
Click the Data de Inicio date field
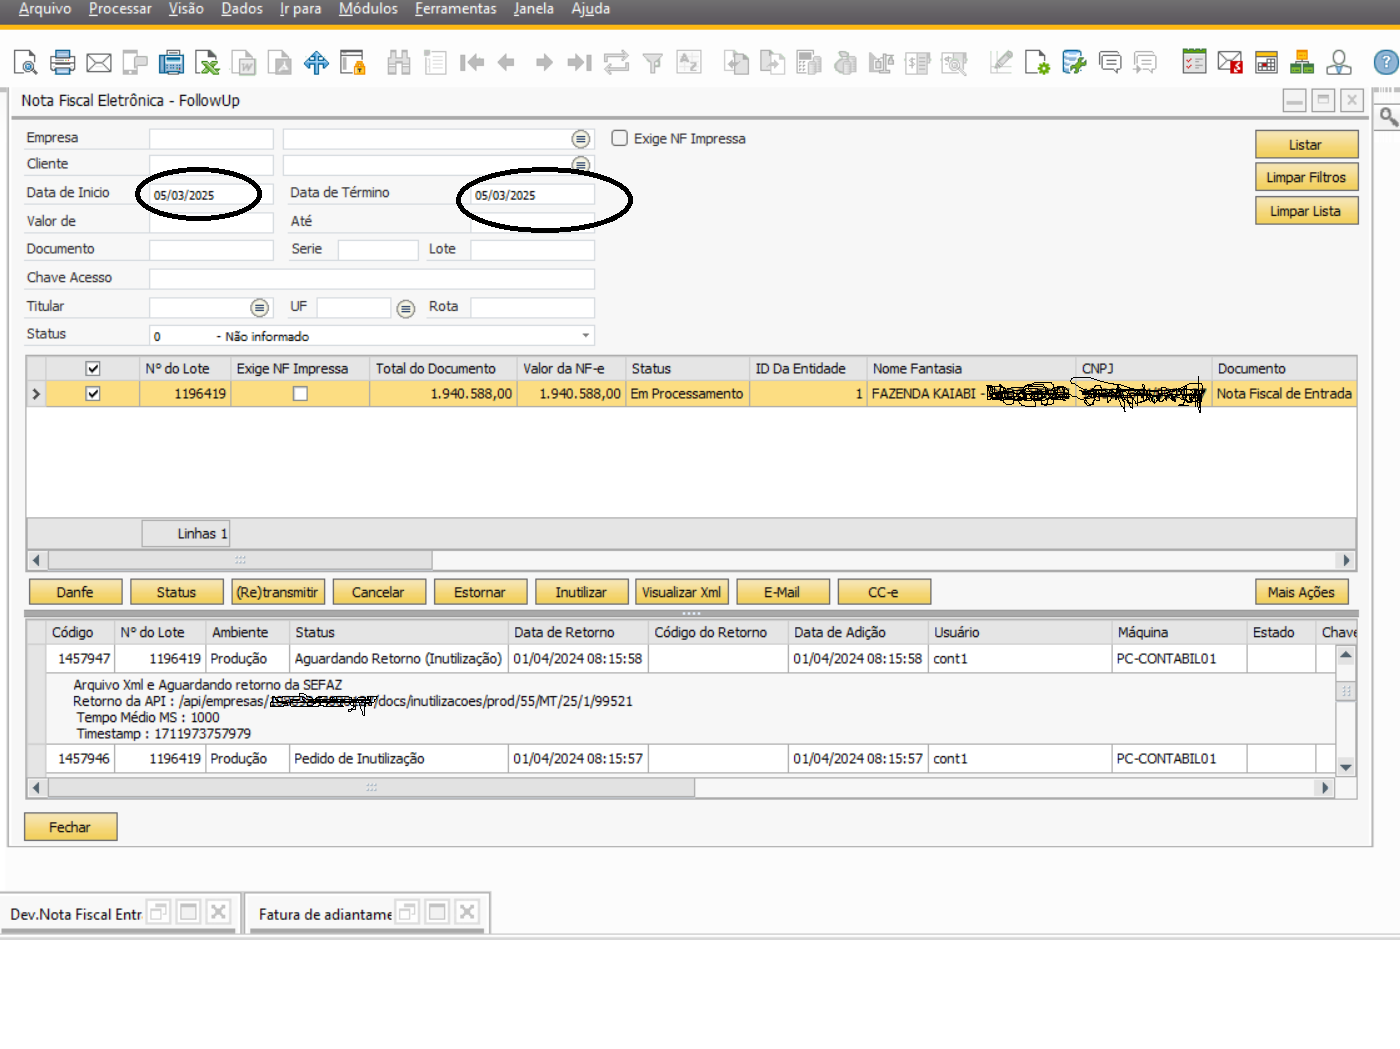tap(211, 194)
